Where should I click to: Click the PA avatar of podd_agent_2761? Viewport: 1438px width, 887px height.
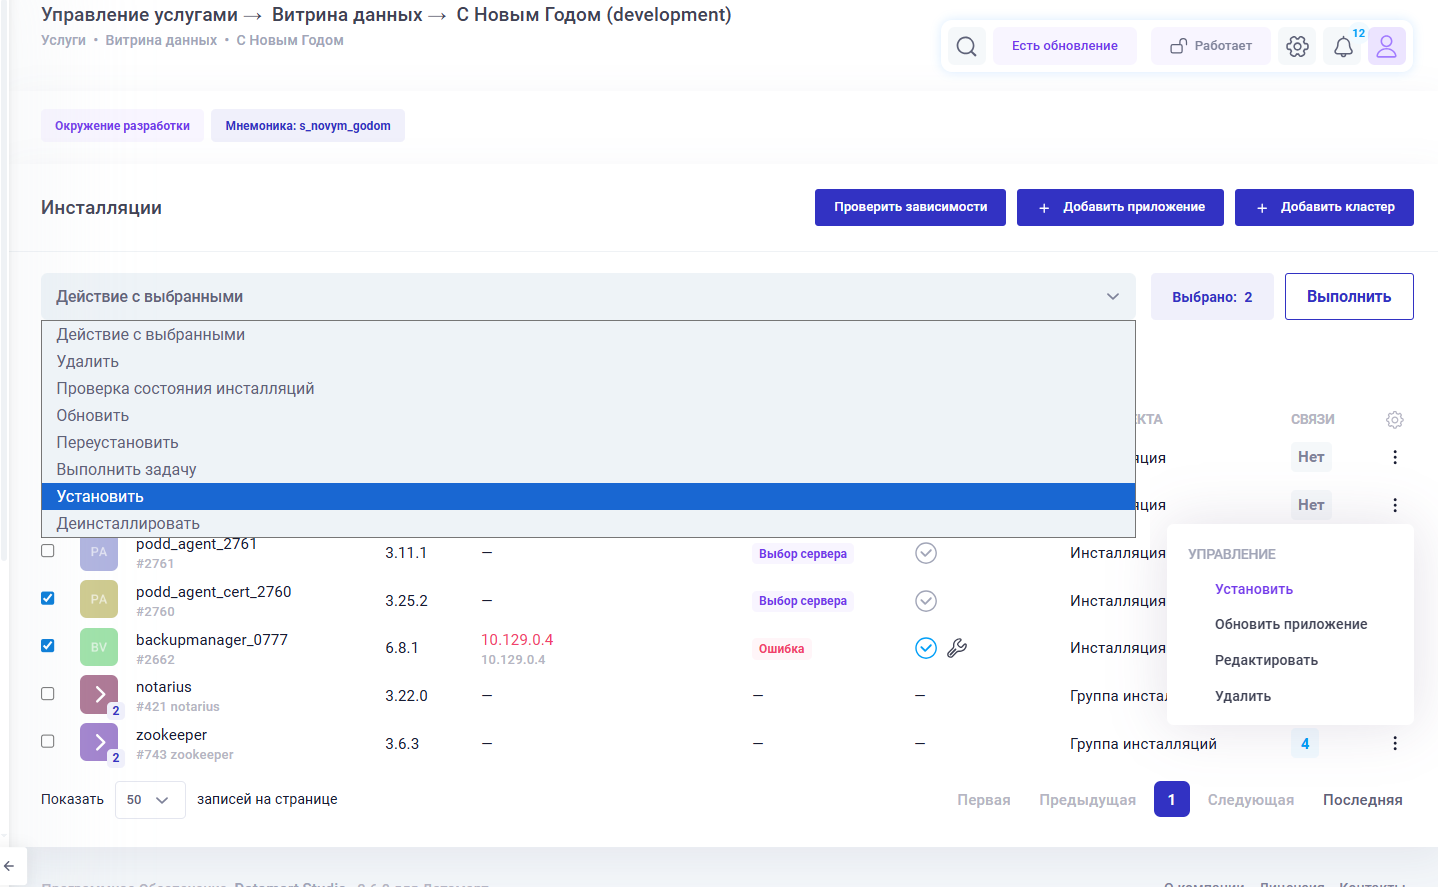pos(99,552)
